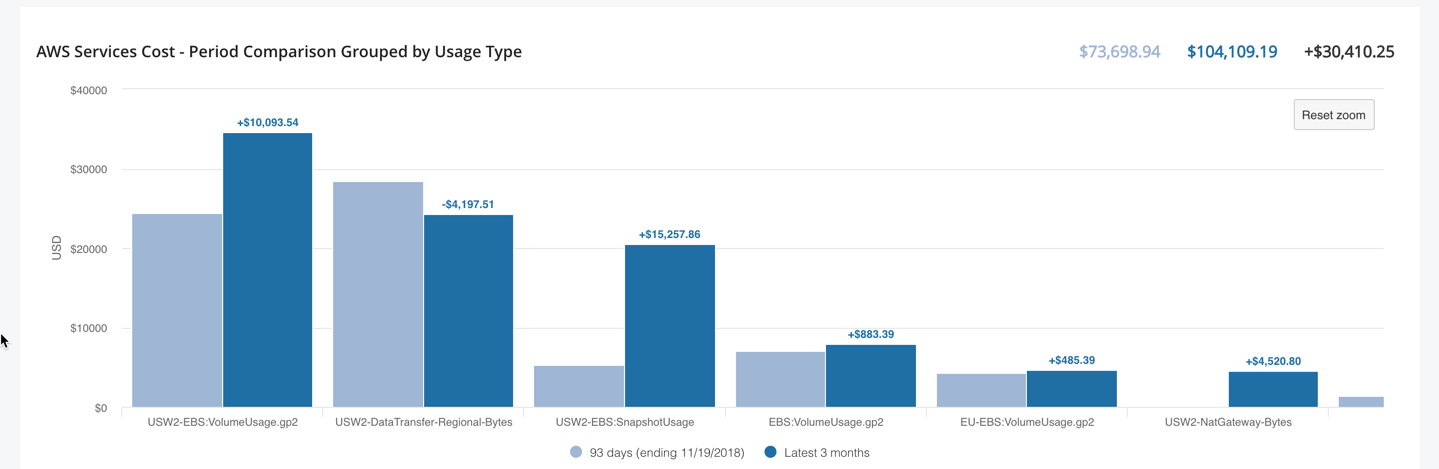Select the dark blue bar for USW2-NatGateway-Bytes
The height and width of the screenshot is (469, 1439).
pyautogui.click(x=1273, y=389)
